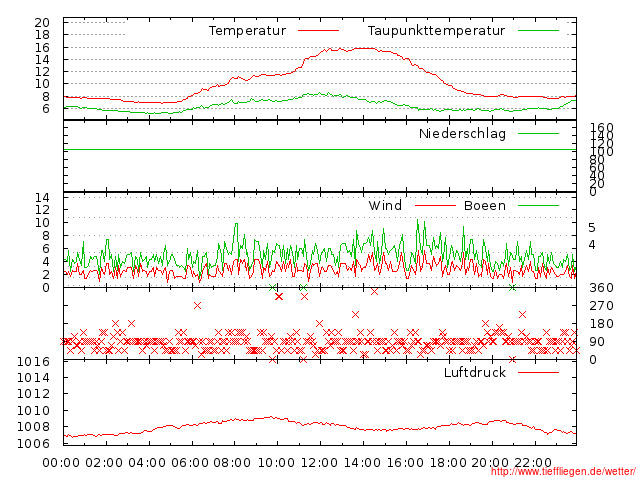Click the 180 wind direction axis label
The image size is (640, 480).
[601, 324]
